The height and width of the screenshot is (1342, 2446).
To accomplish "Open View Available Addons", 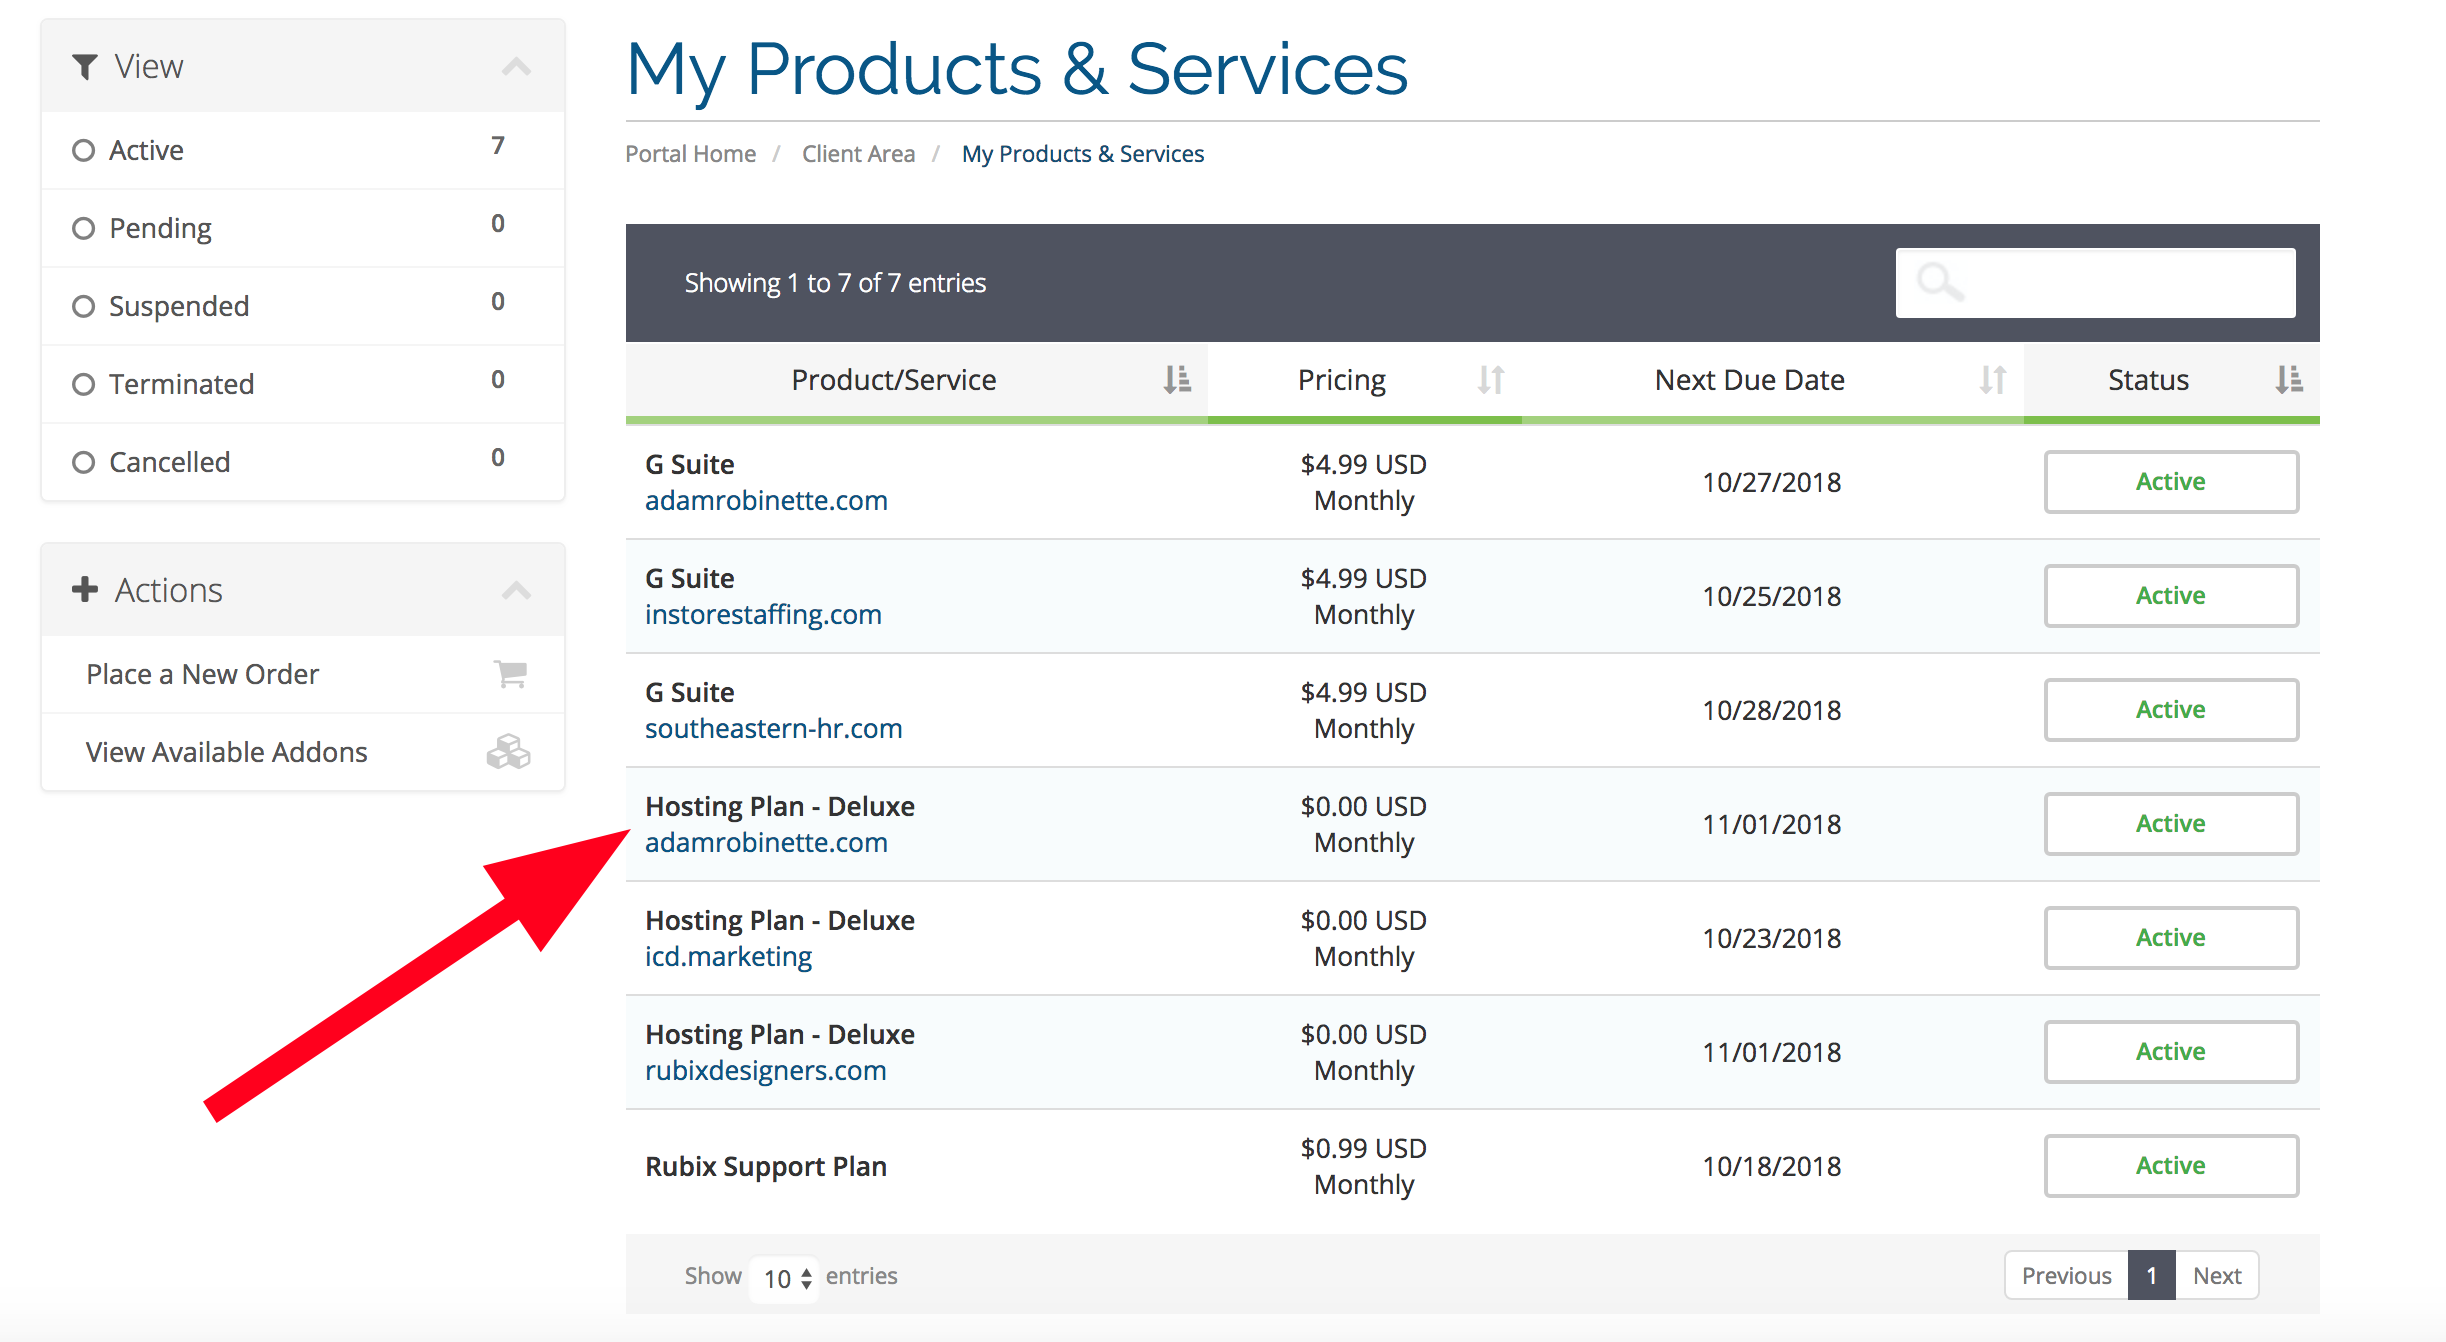I will click(x=303, y=752).
